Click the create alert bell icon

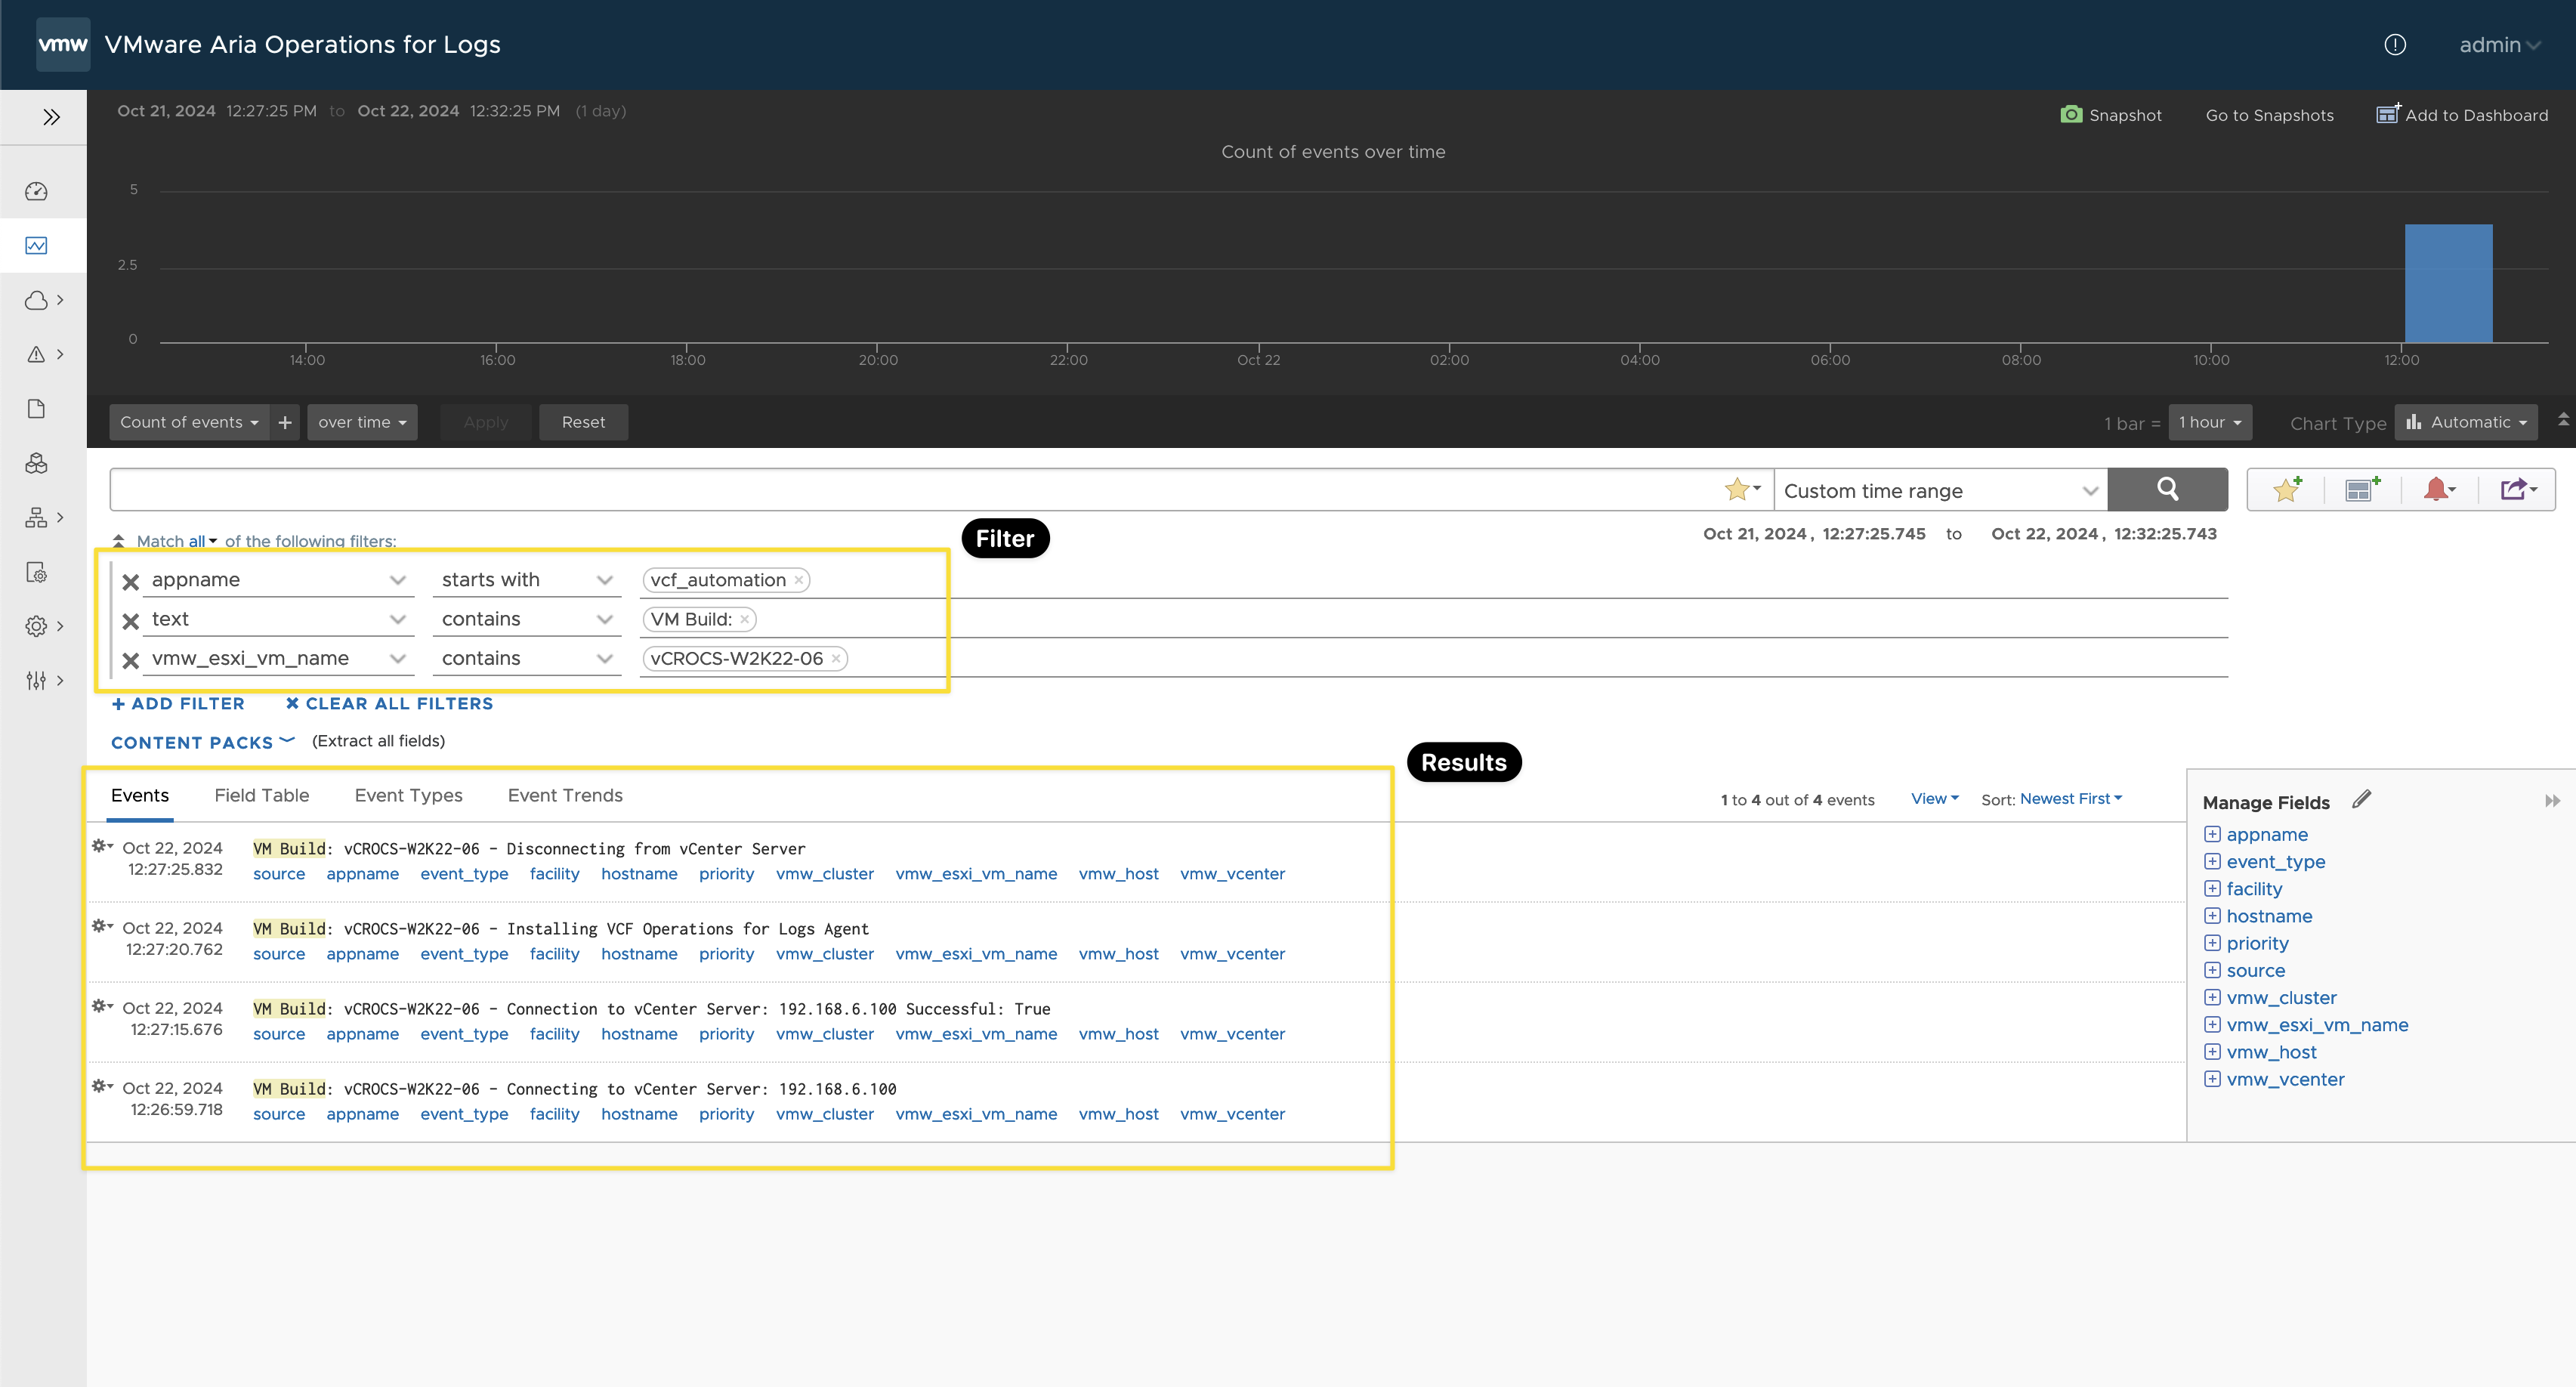click(x=2437, y=490)
